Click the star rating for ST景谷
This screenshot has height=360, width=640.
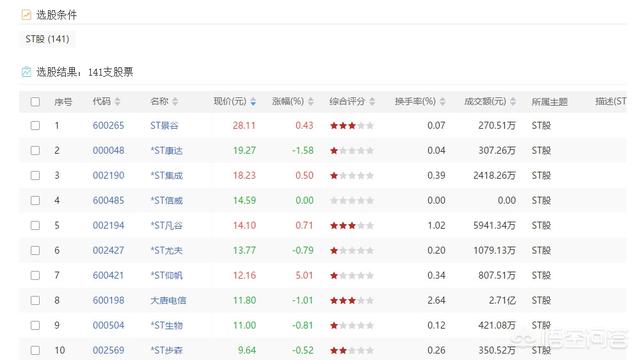pos(352,125)
